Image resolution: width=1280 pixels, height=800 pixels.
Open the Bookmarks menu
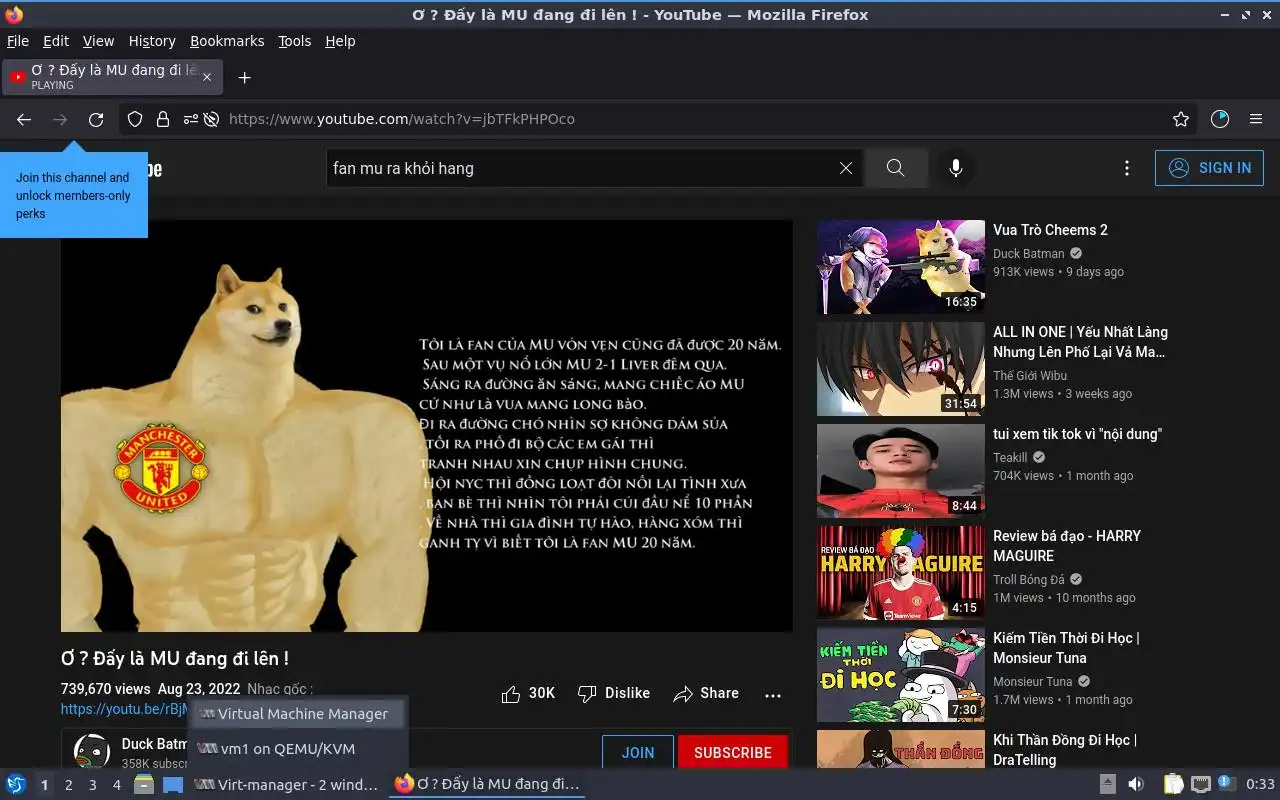(227, 41)
